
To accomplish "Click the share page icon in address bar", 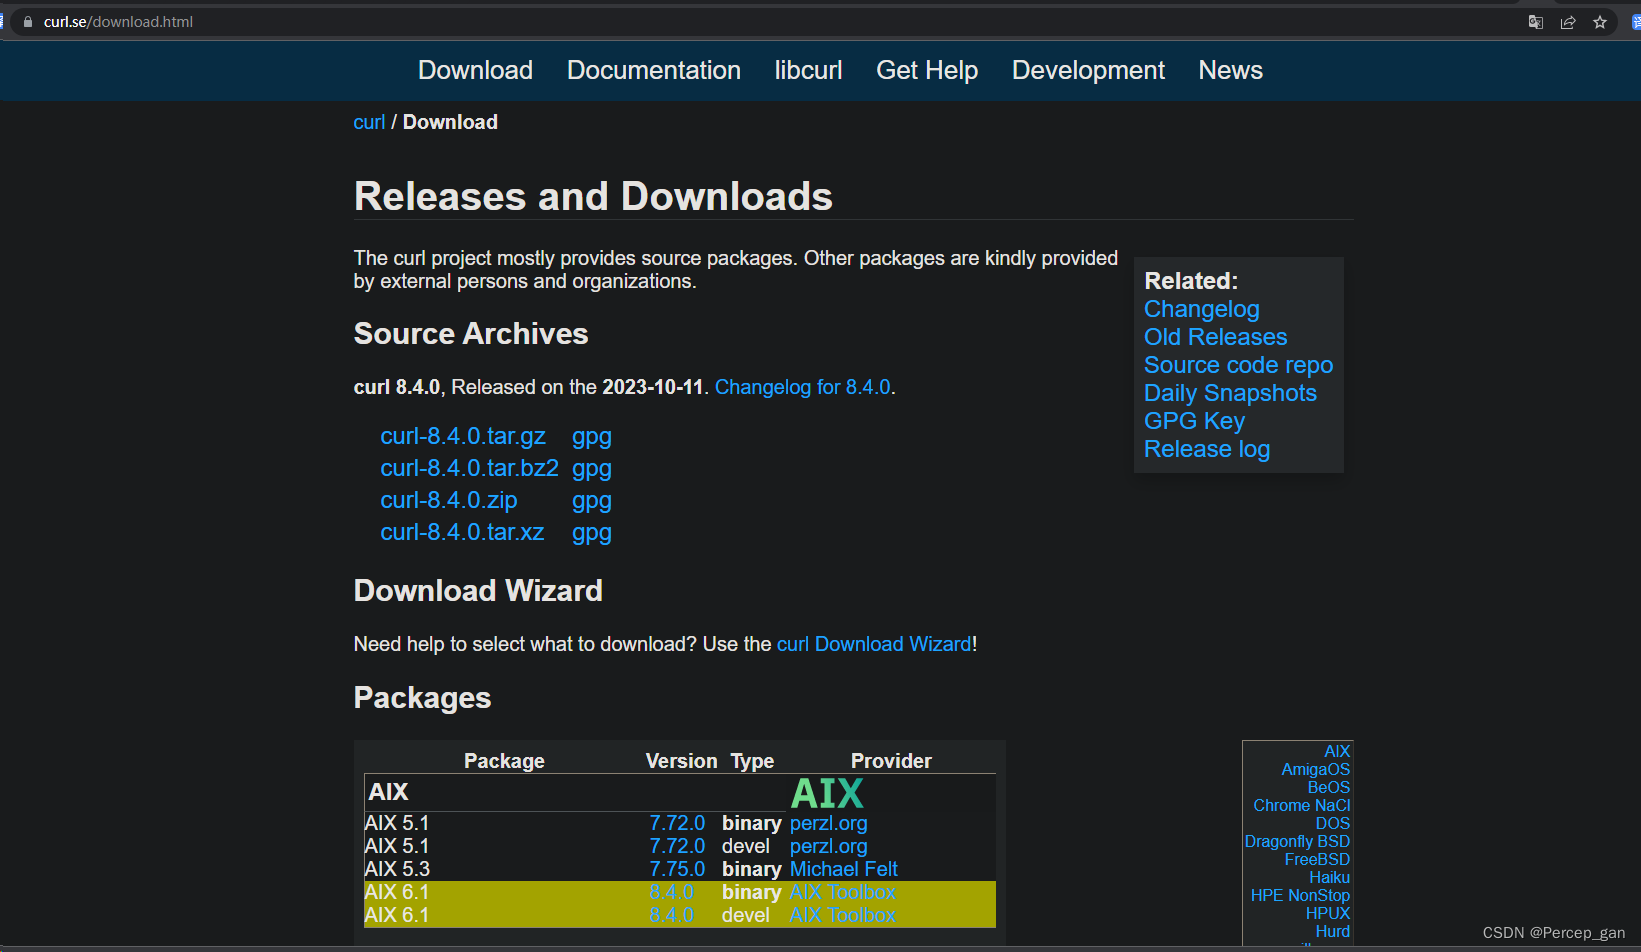I will 1568,22.
